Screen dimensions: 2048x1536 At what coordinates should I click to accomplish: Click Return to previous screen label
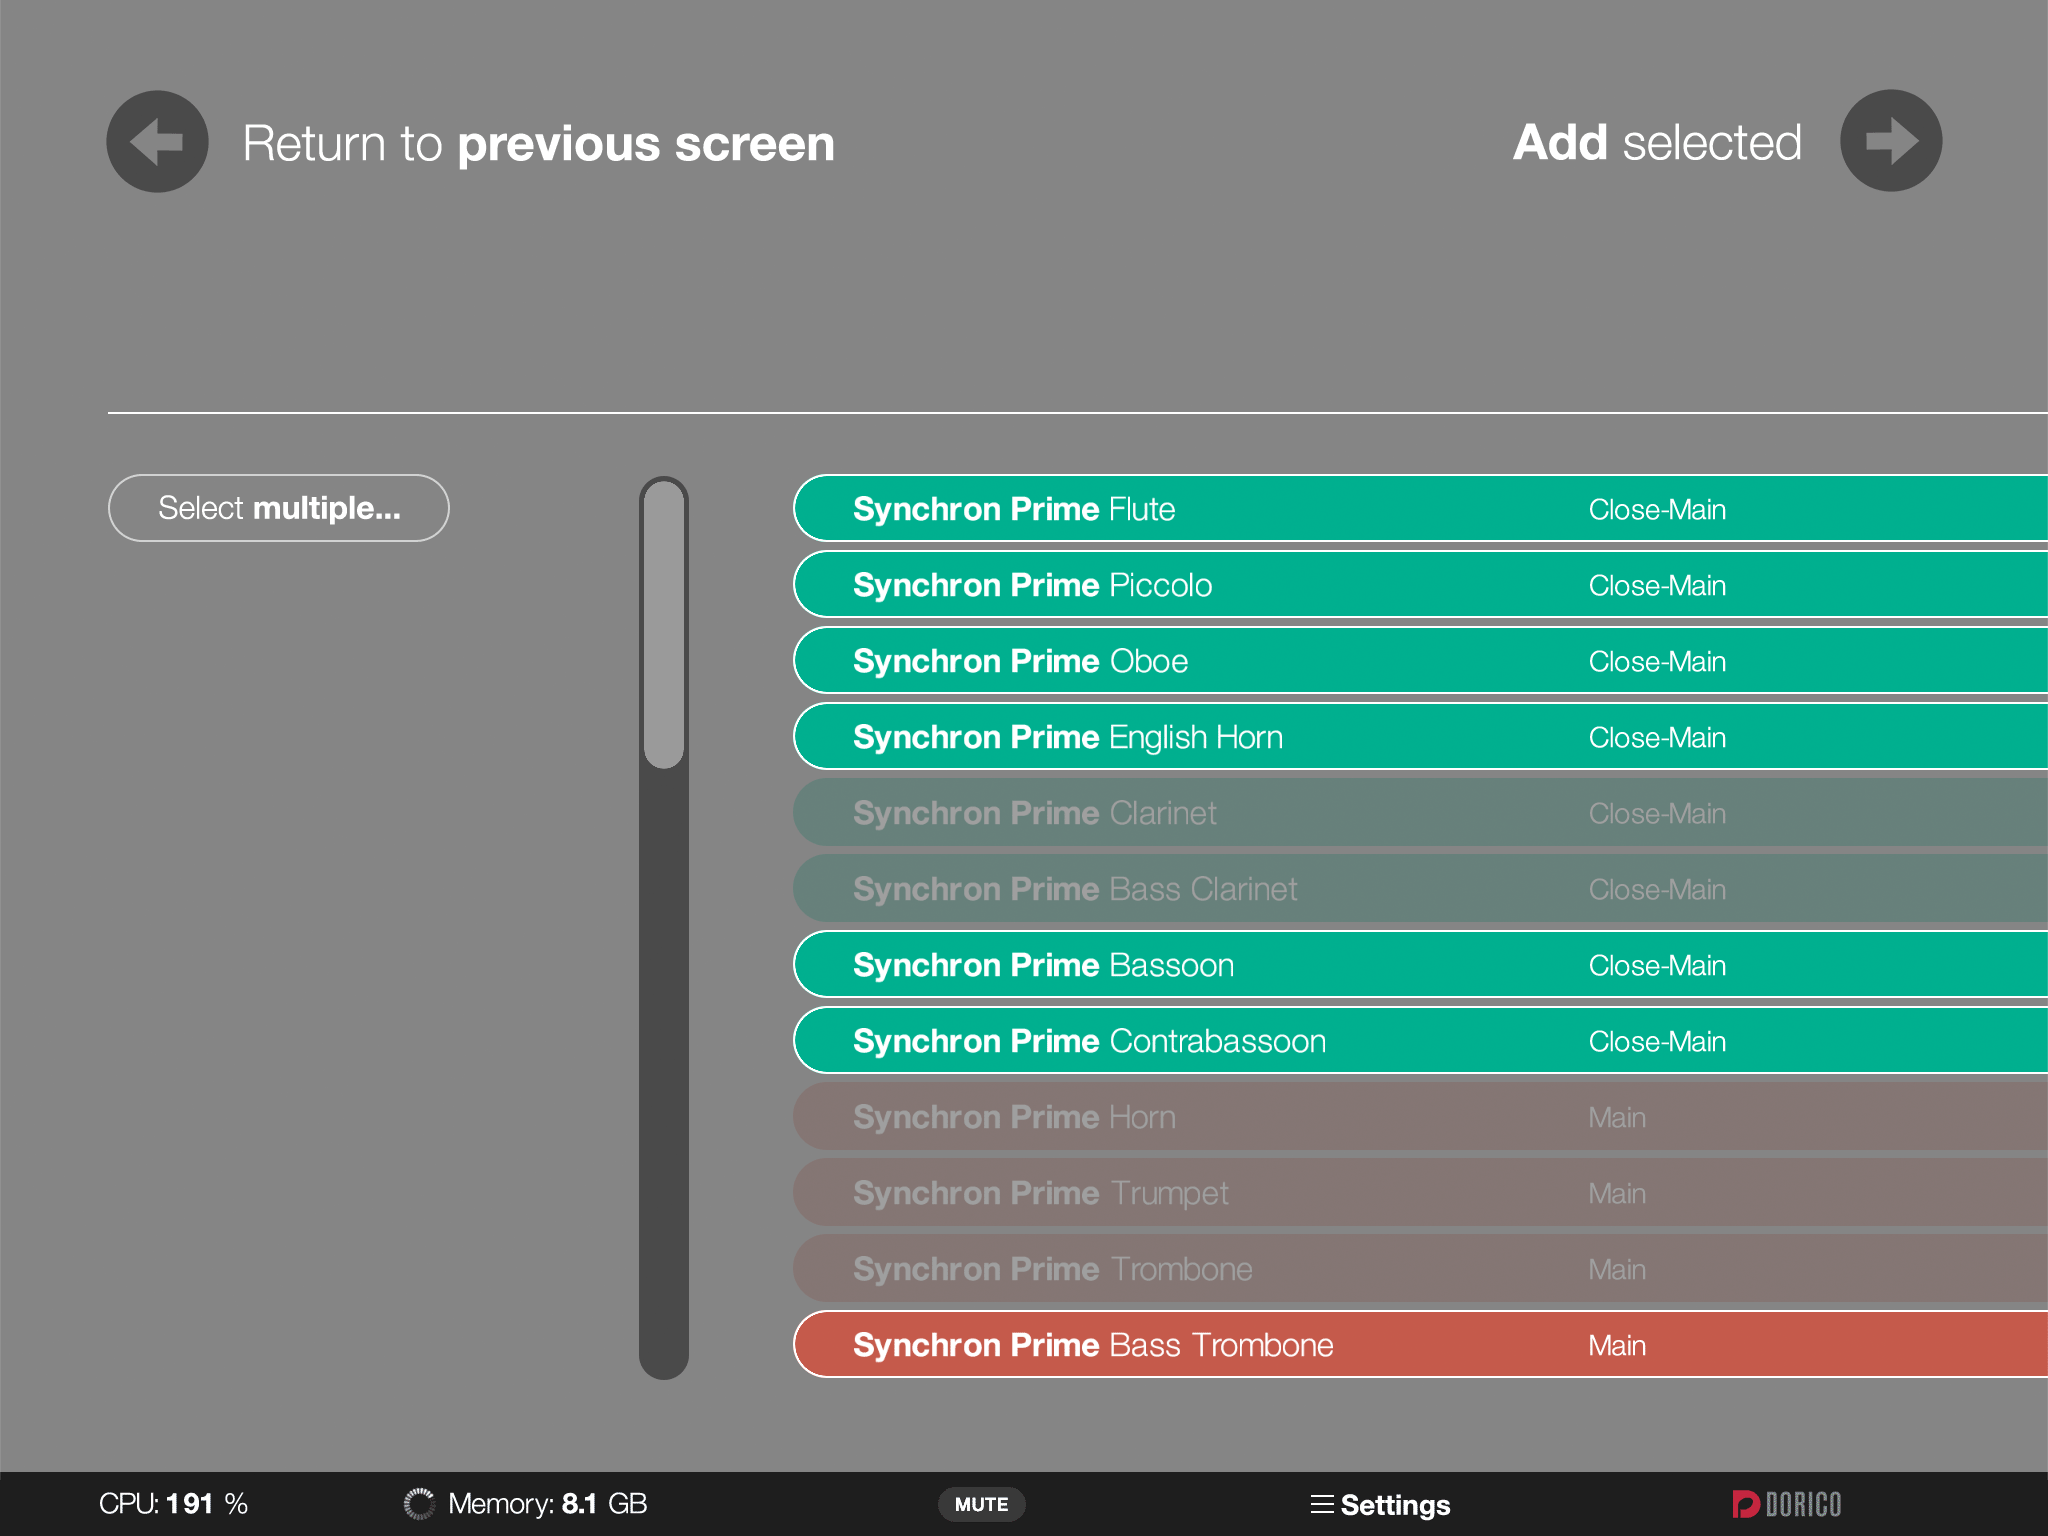(x=538, y=143)
